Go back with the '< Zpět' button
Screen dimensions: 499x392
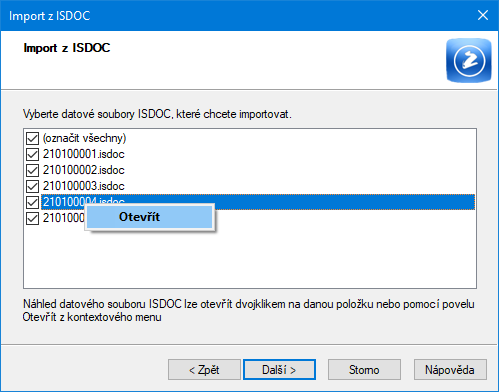click(x=204, y=369)
